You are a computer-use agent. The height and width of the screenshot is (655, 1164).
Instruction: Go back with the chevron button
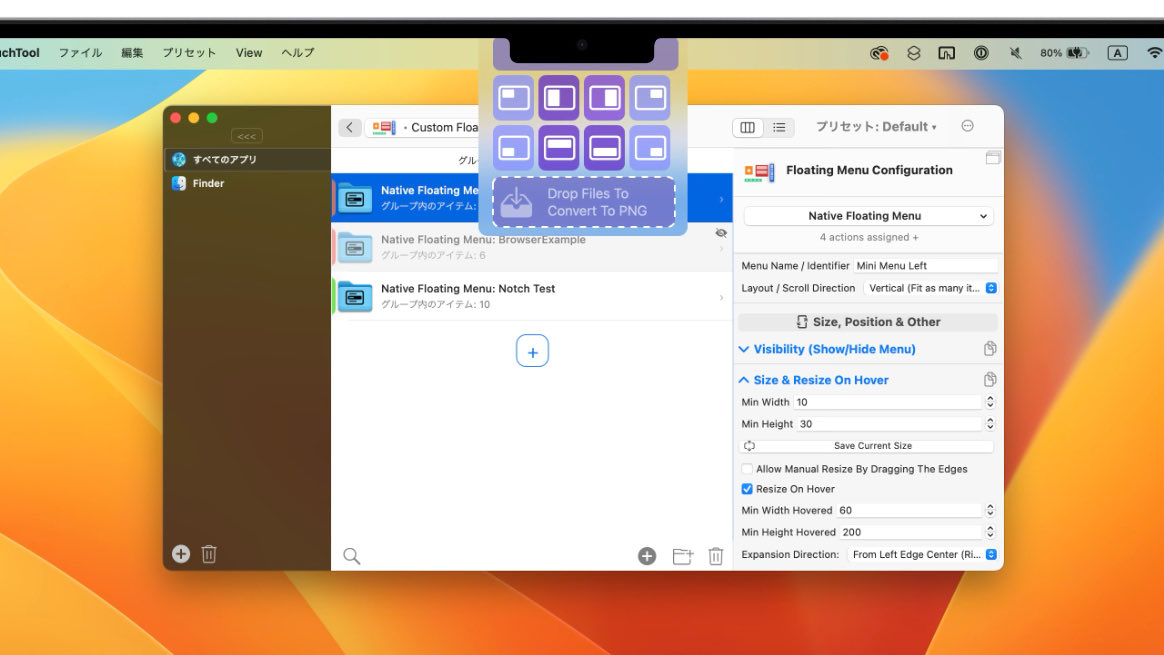[x=350, y=127]
